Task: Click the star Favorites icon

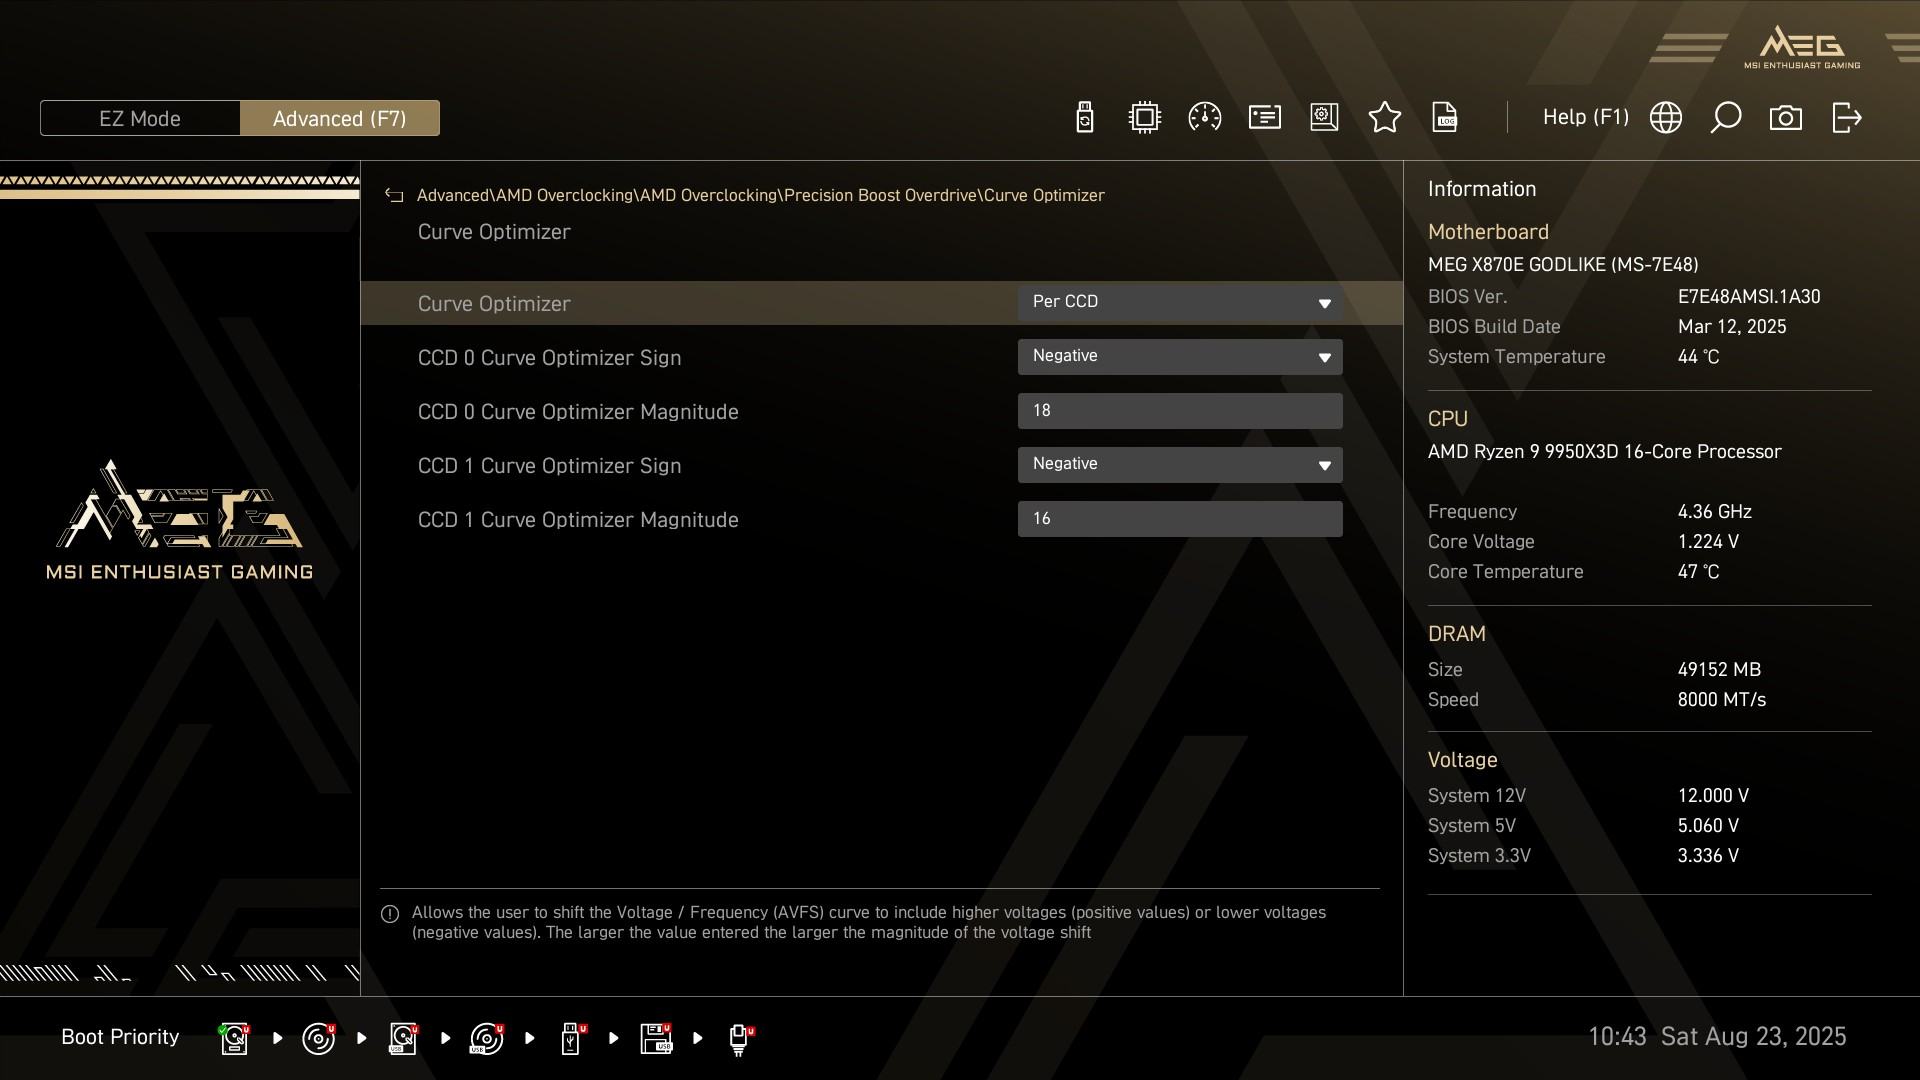Action: tap(1384, 118)
